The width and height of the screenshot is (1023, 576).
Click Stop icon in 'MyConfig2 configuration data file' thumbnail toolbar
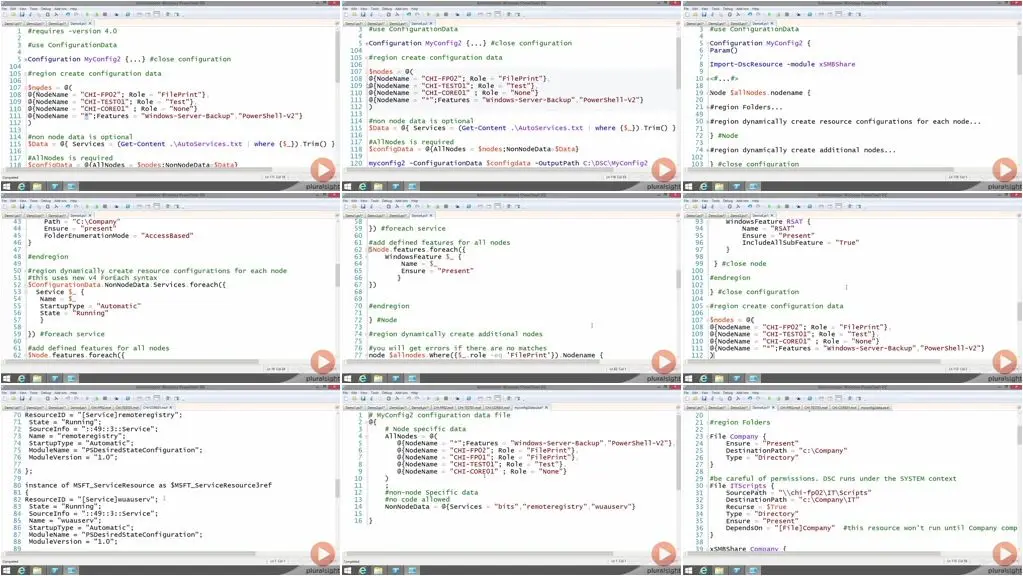(x=446, y=398)
